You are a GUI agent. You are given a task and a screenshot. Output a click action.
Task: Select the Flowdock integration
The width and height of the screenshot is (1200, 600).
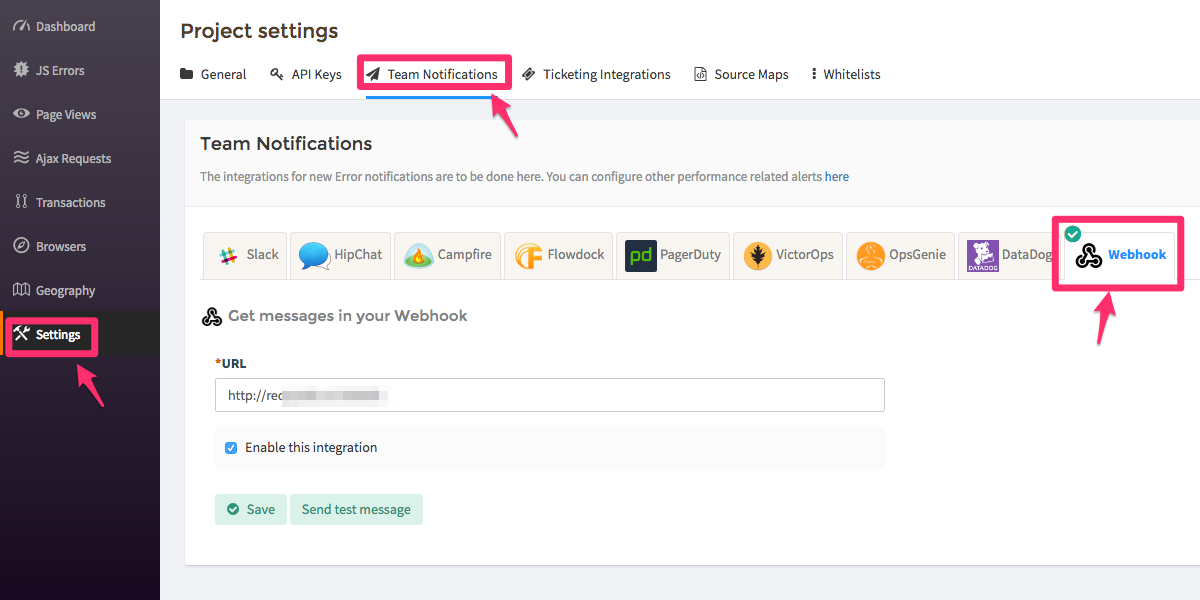[558, 255]
